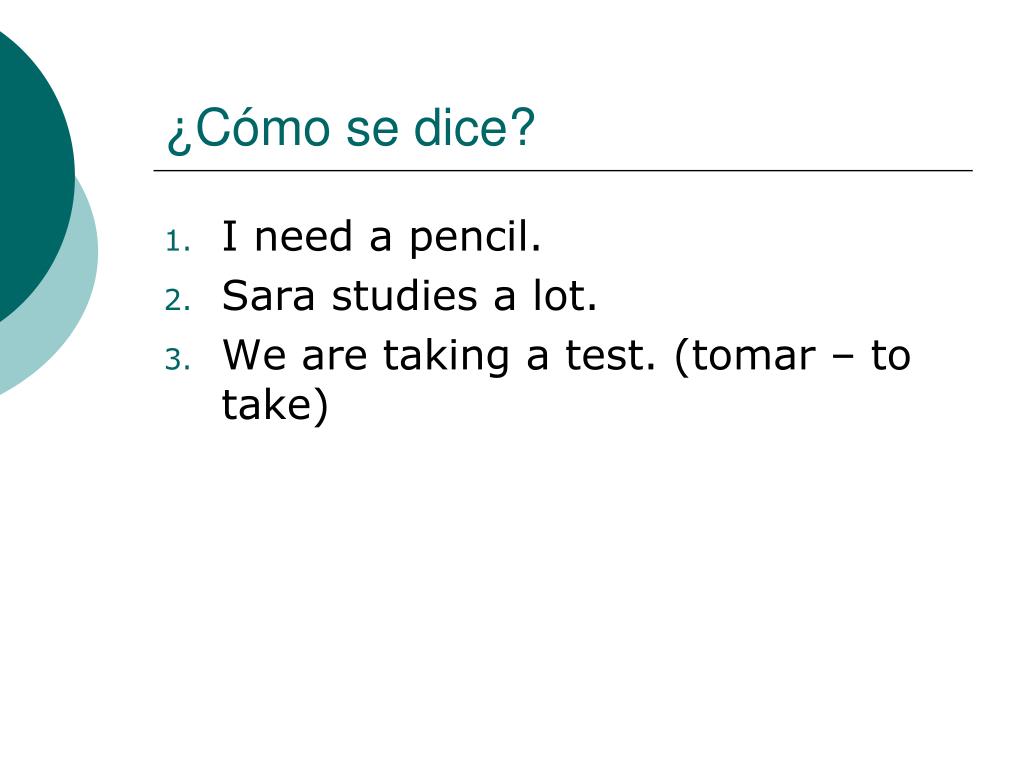Click the slide title '¿Cómo se dice?'
Viewport: 1024px width, 768px height.
(x=351, y=128)
